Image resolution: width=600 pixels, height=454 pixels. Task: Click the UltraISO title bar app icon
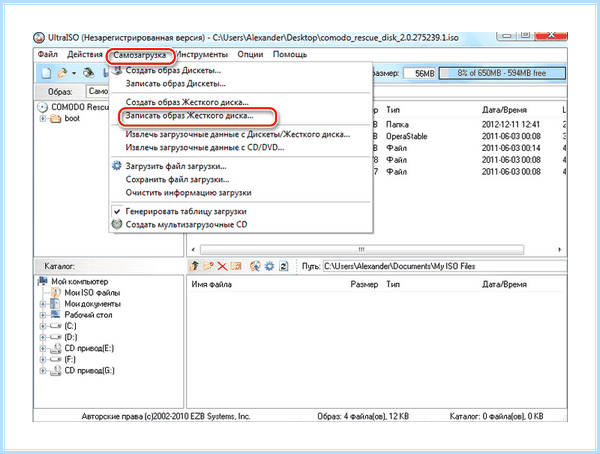click(39, 38)
